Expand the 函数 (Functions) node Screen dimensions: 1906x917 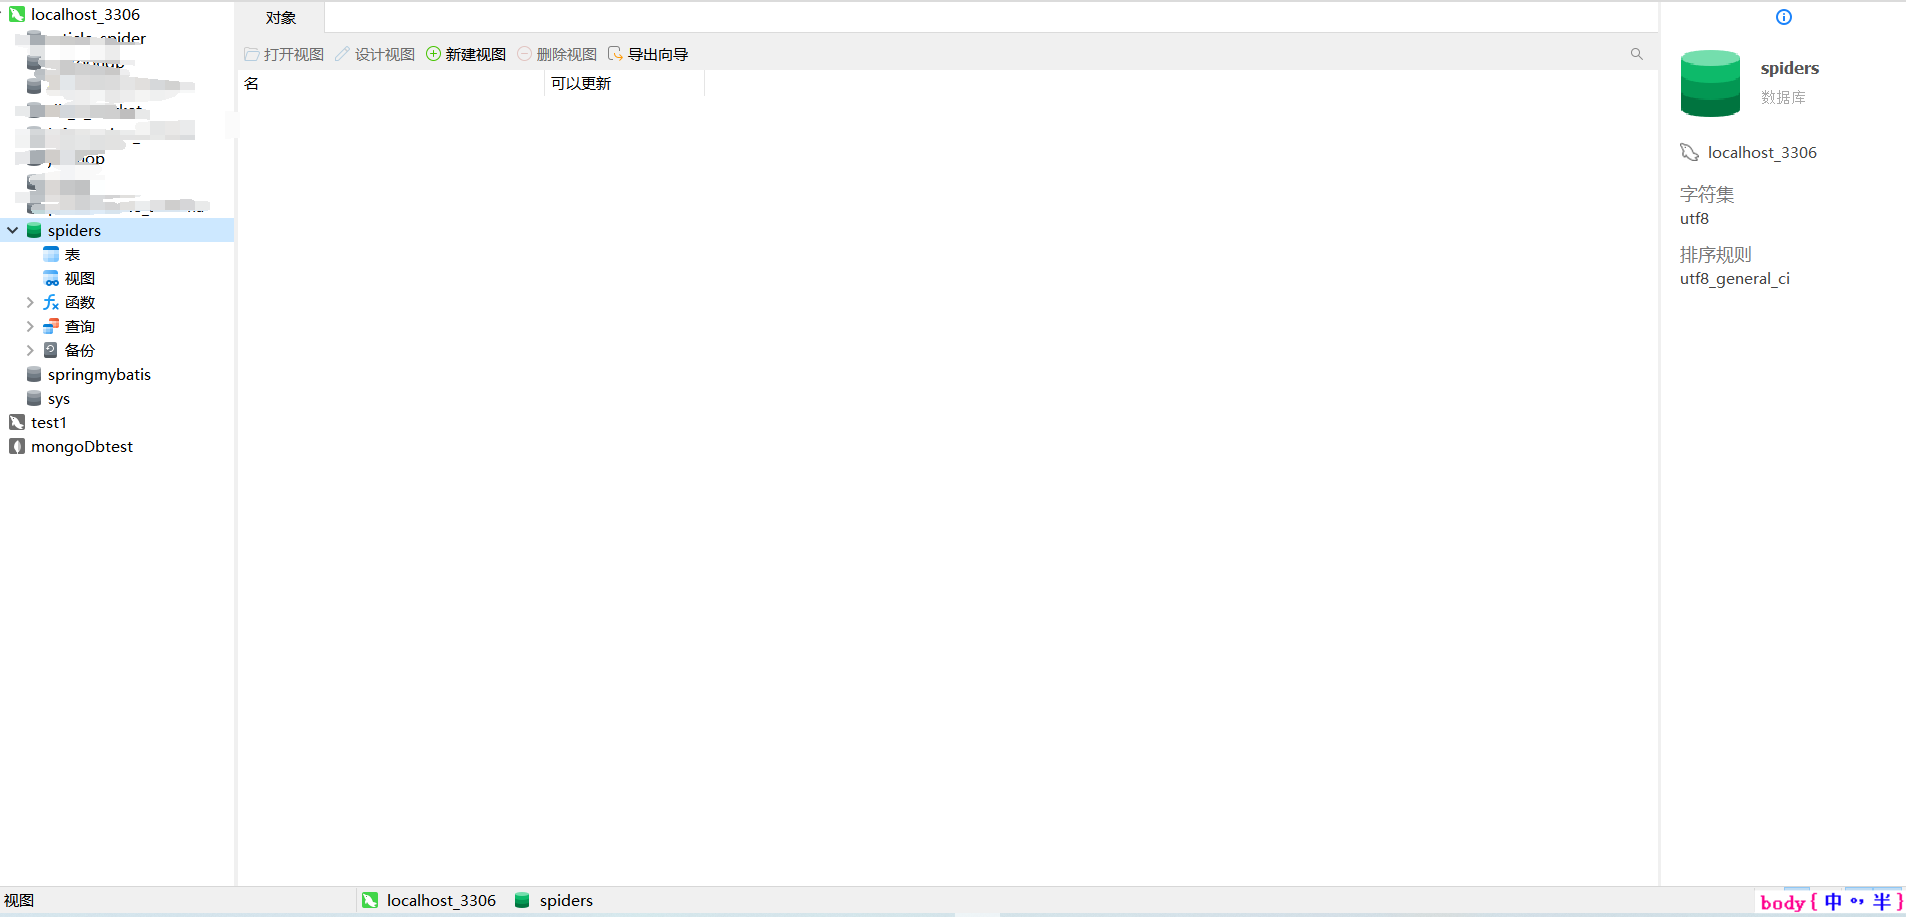[x=30, y=302]
